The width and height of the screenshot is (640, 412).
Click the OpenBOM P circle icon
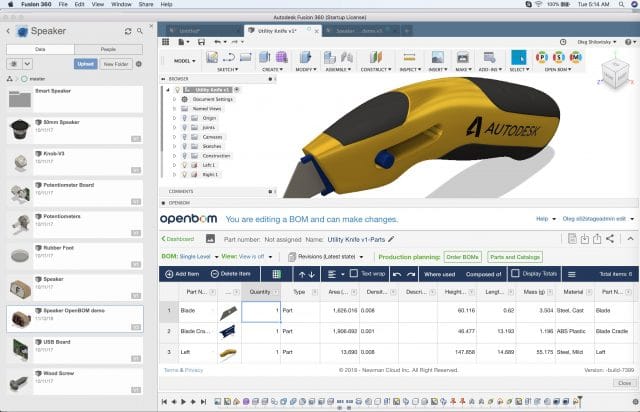[x=542, y=58]
